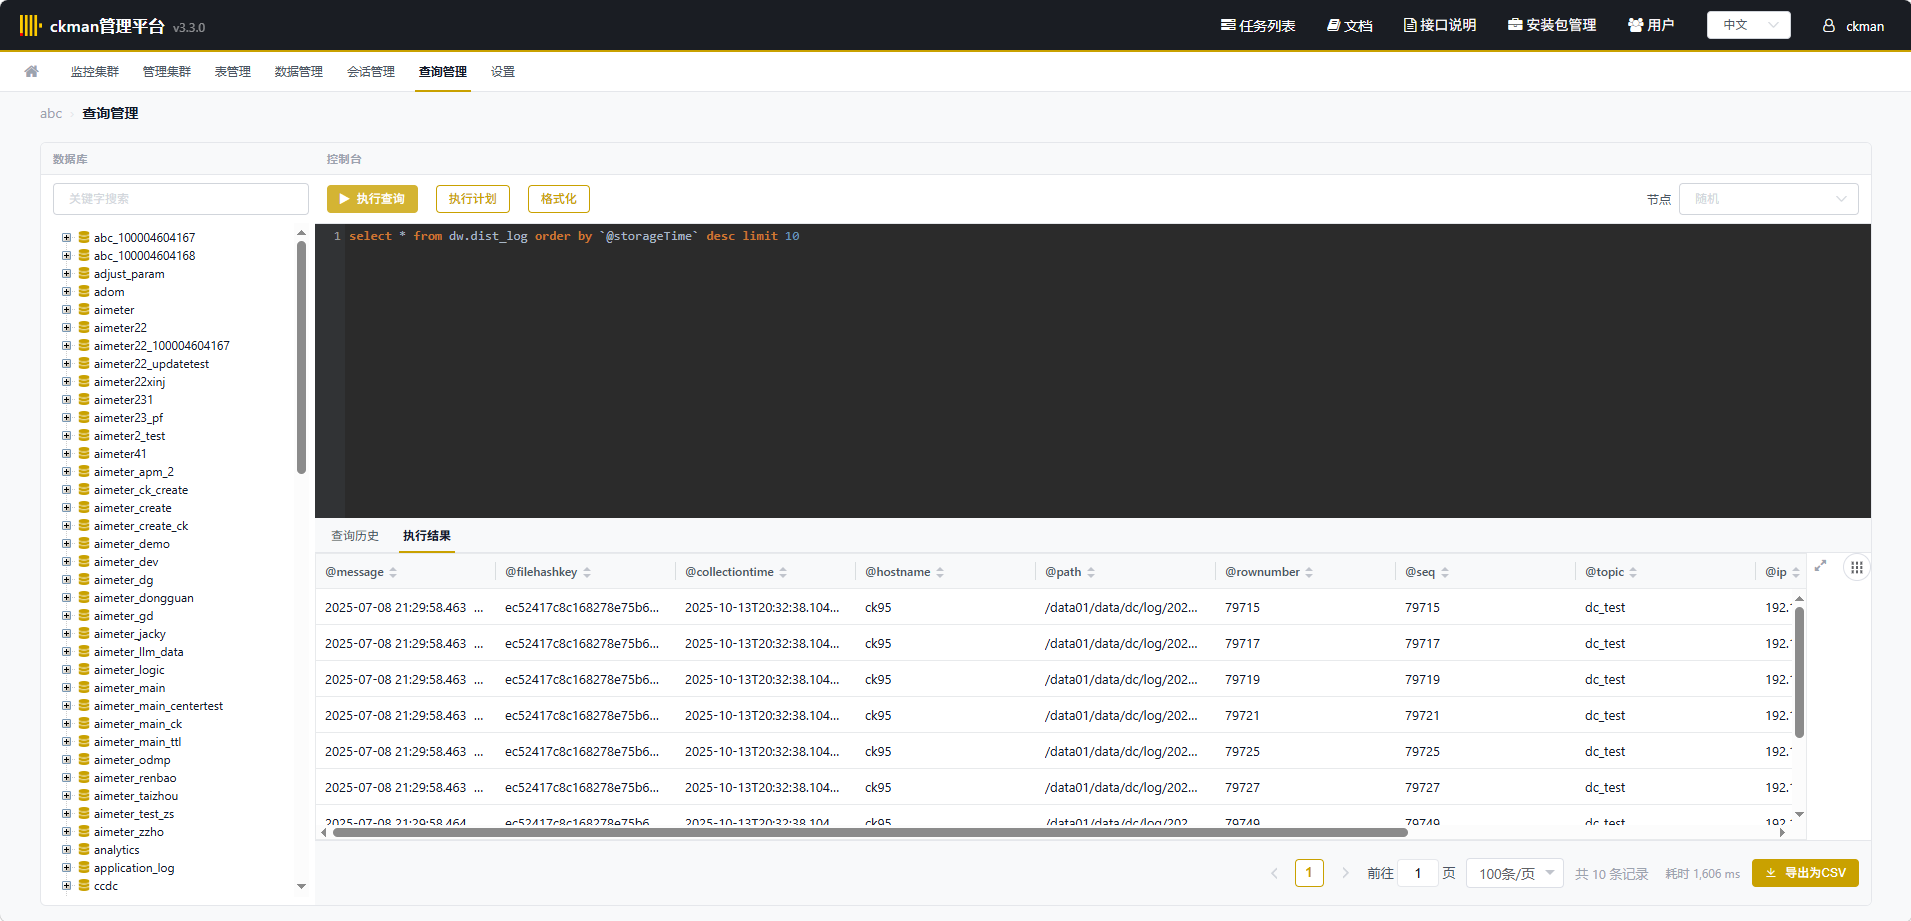The image size is (1911, 921).
Task: Expand results table to fullscreen
Action: pos(1820,566)
